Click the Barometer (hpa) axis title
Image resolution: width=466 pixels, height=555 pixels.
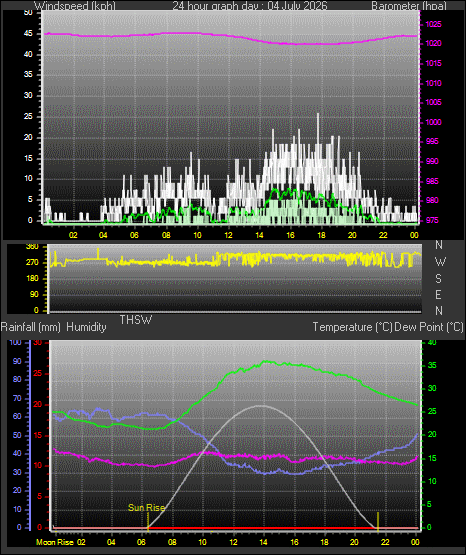tap(409, 6)
